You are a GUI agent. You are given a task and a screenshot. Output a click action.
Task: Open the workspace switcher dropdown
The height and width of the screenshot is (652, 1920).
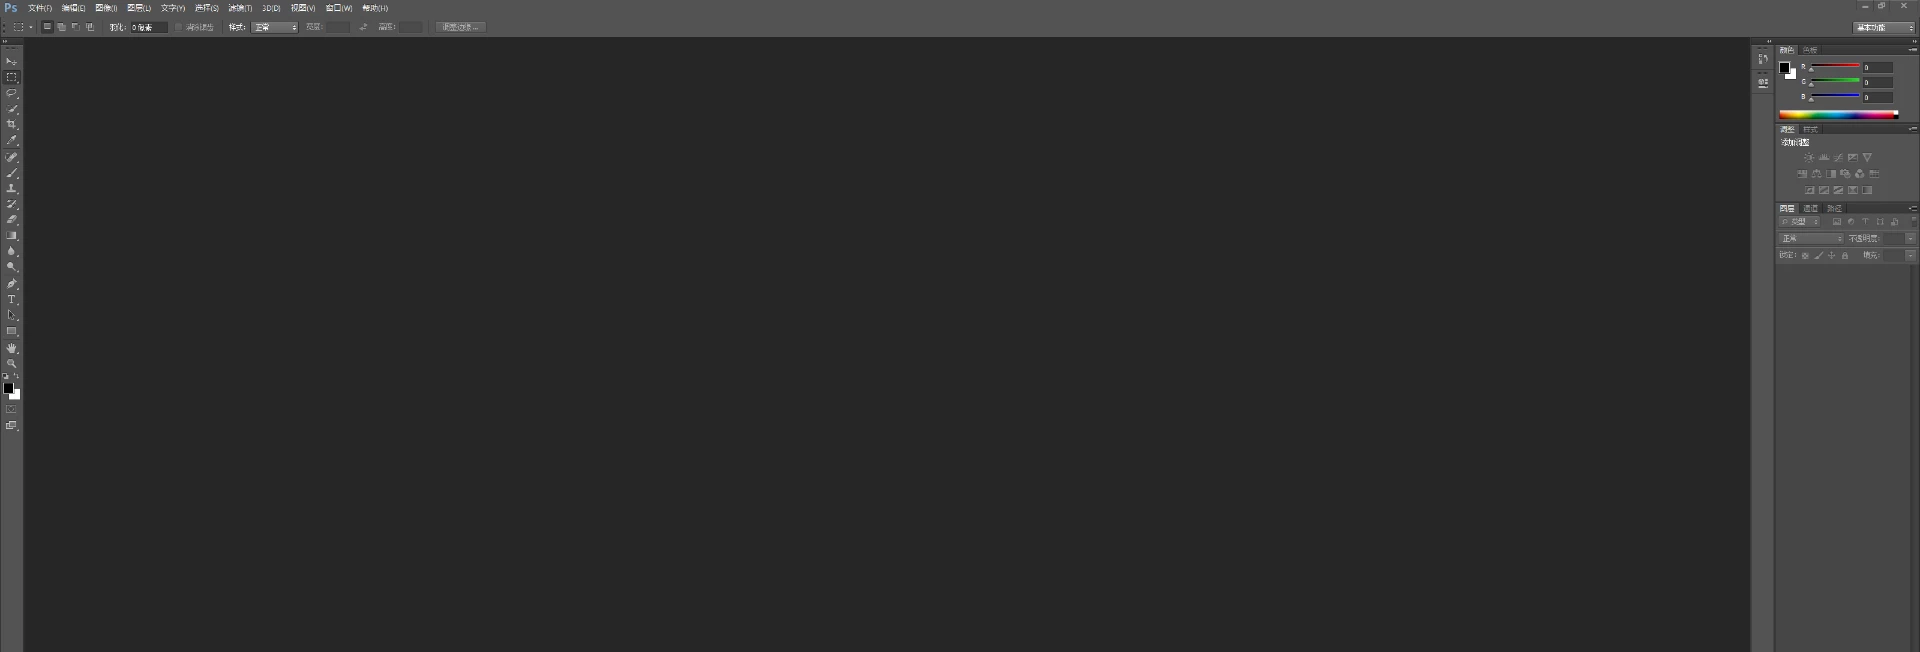(1884, 27)
